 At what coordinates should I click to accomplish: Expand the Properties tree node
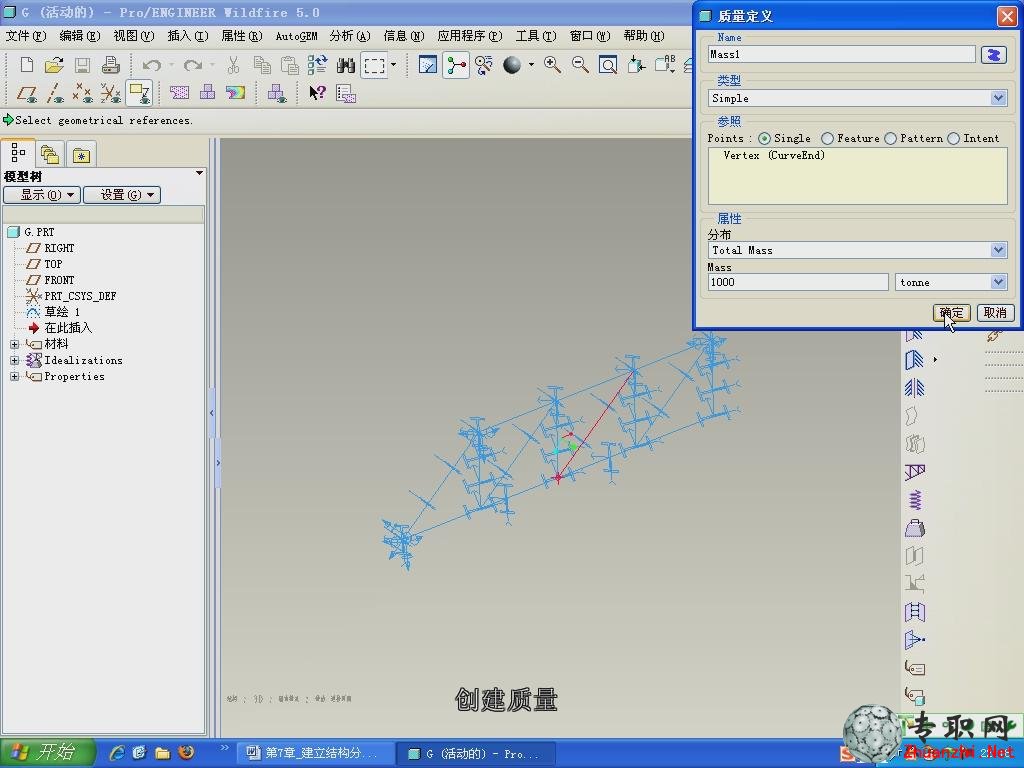coord(14,377)
